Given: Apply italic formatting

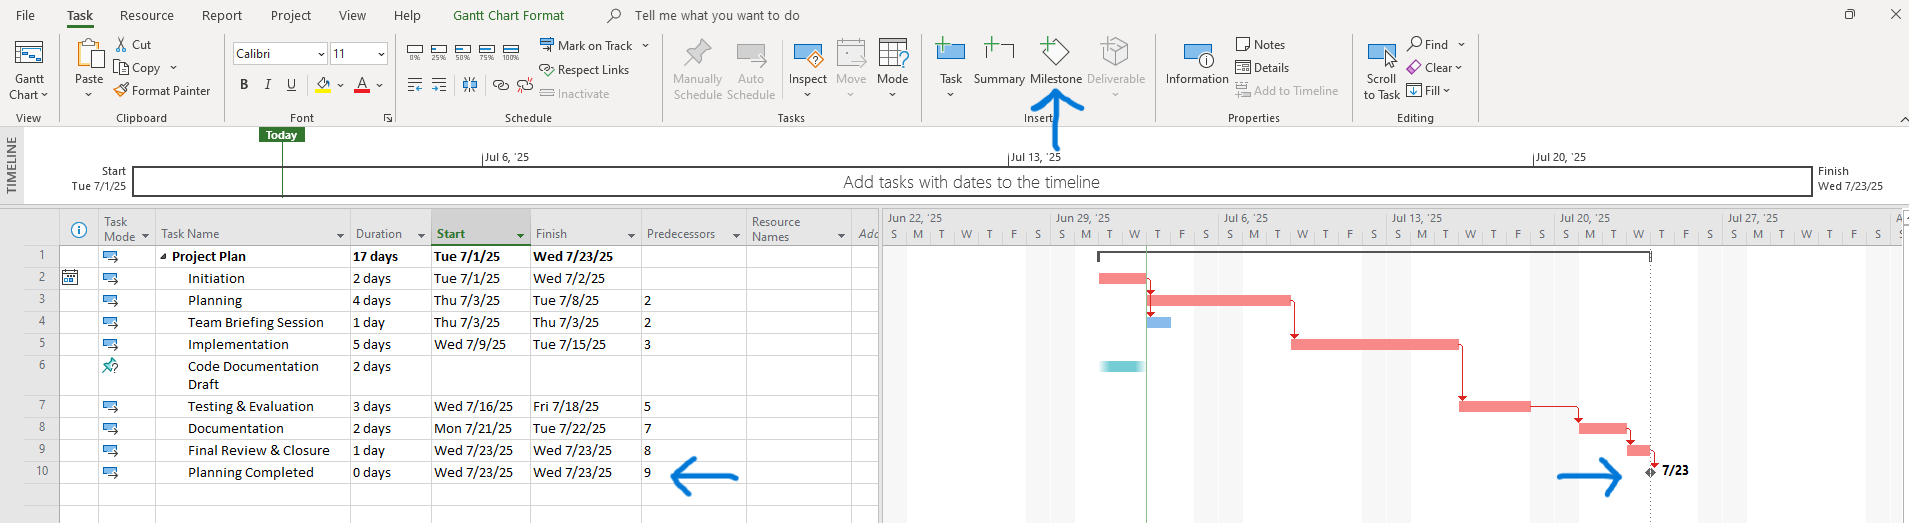Looking at the screenshot, I should (x=267, y=85).
